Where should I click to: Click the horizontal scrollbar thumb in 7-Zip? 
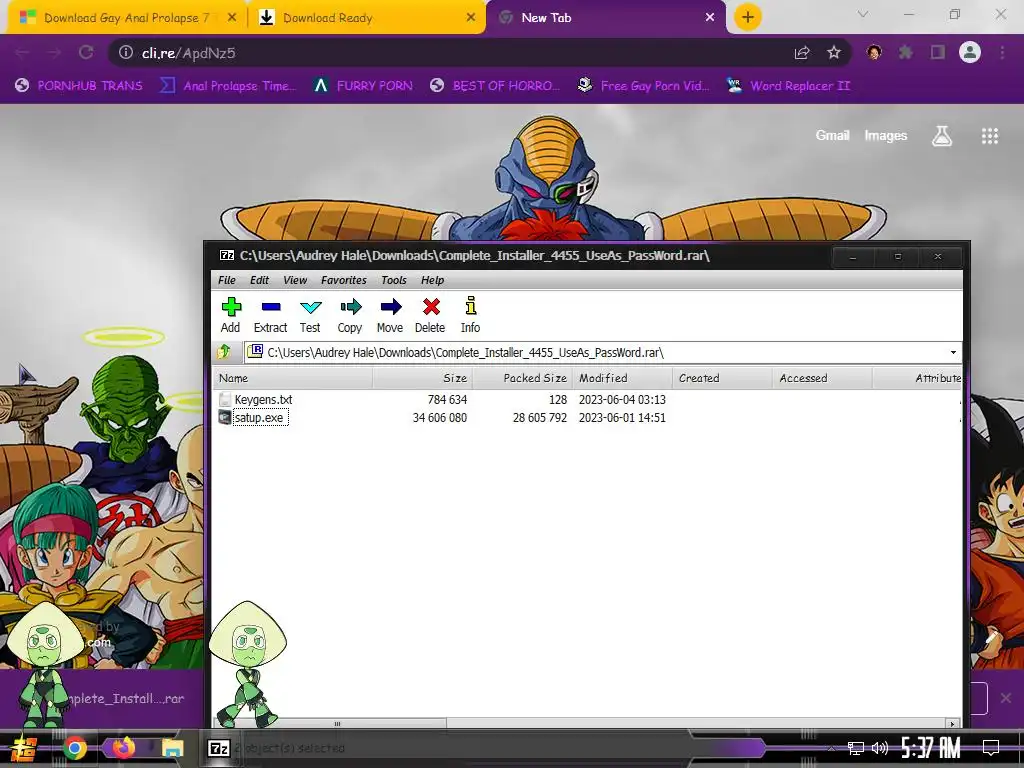point(336,723)
